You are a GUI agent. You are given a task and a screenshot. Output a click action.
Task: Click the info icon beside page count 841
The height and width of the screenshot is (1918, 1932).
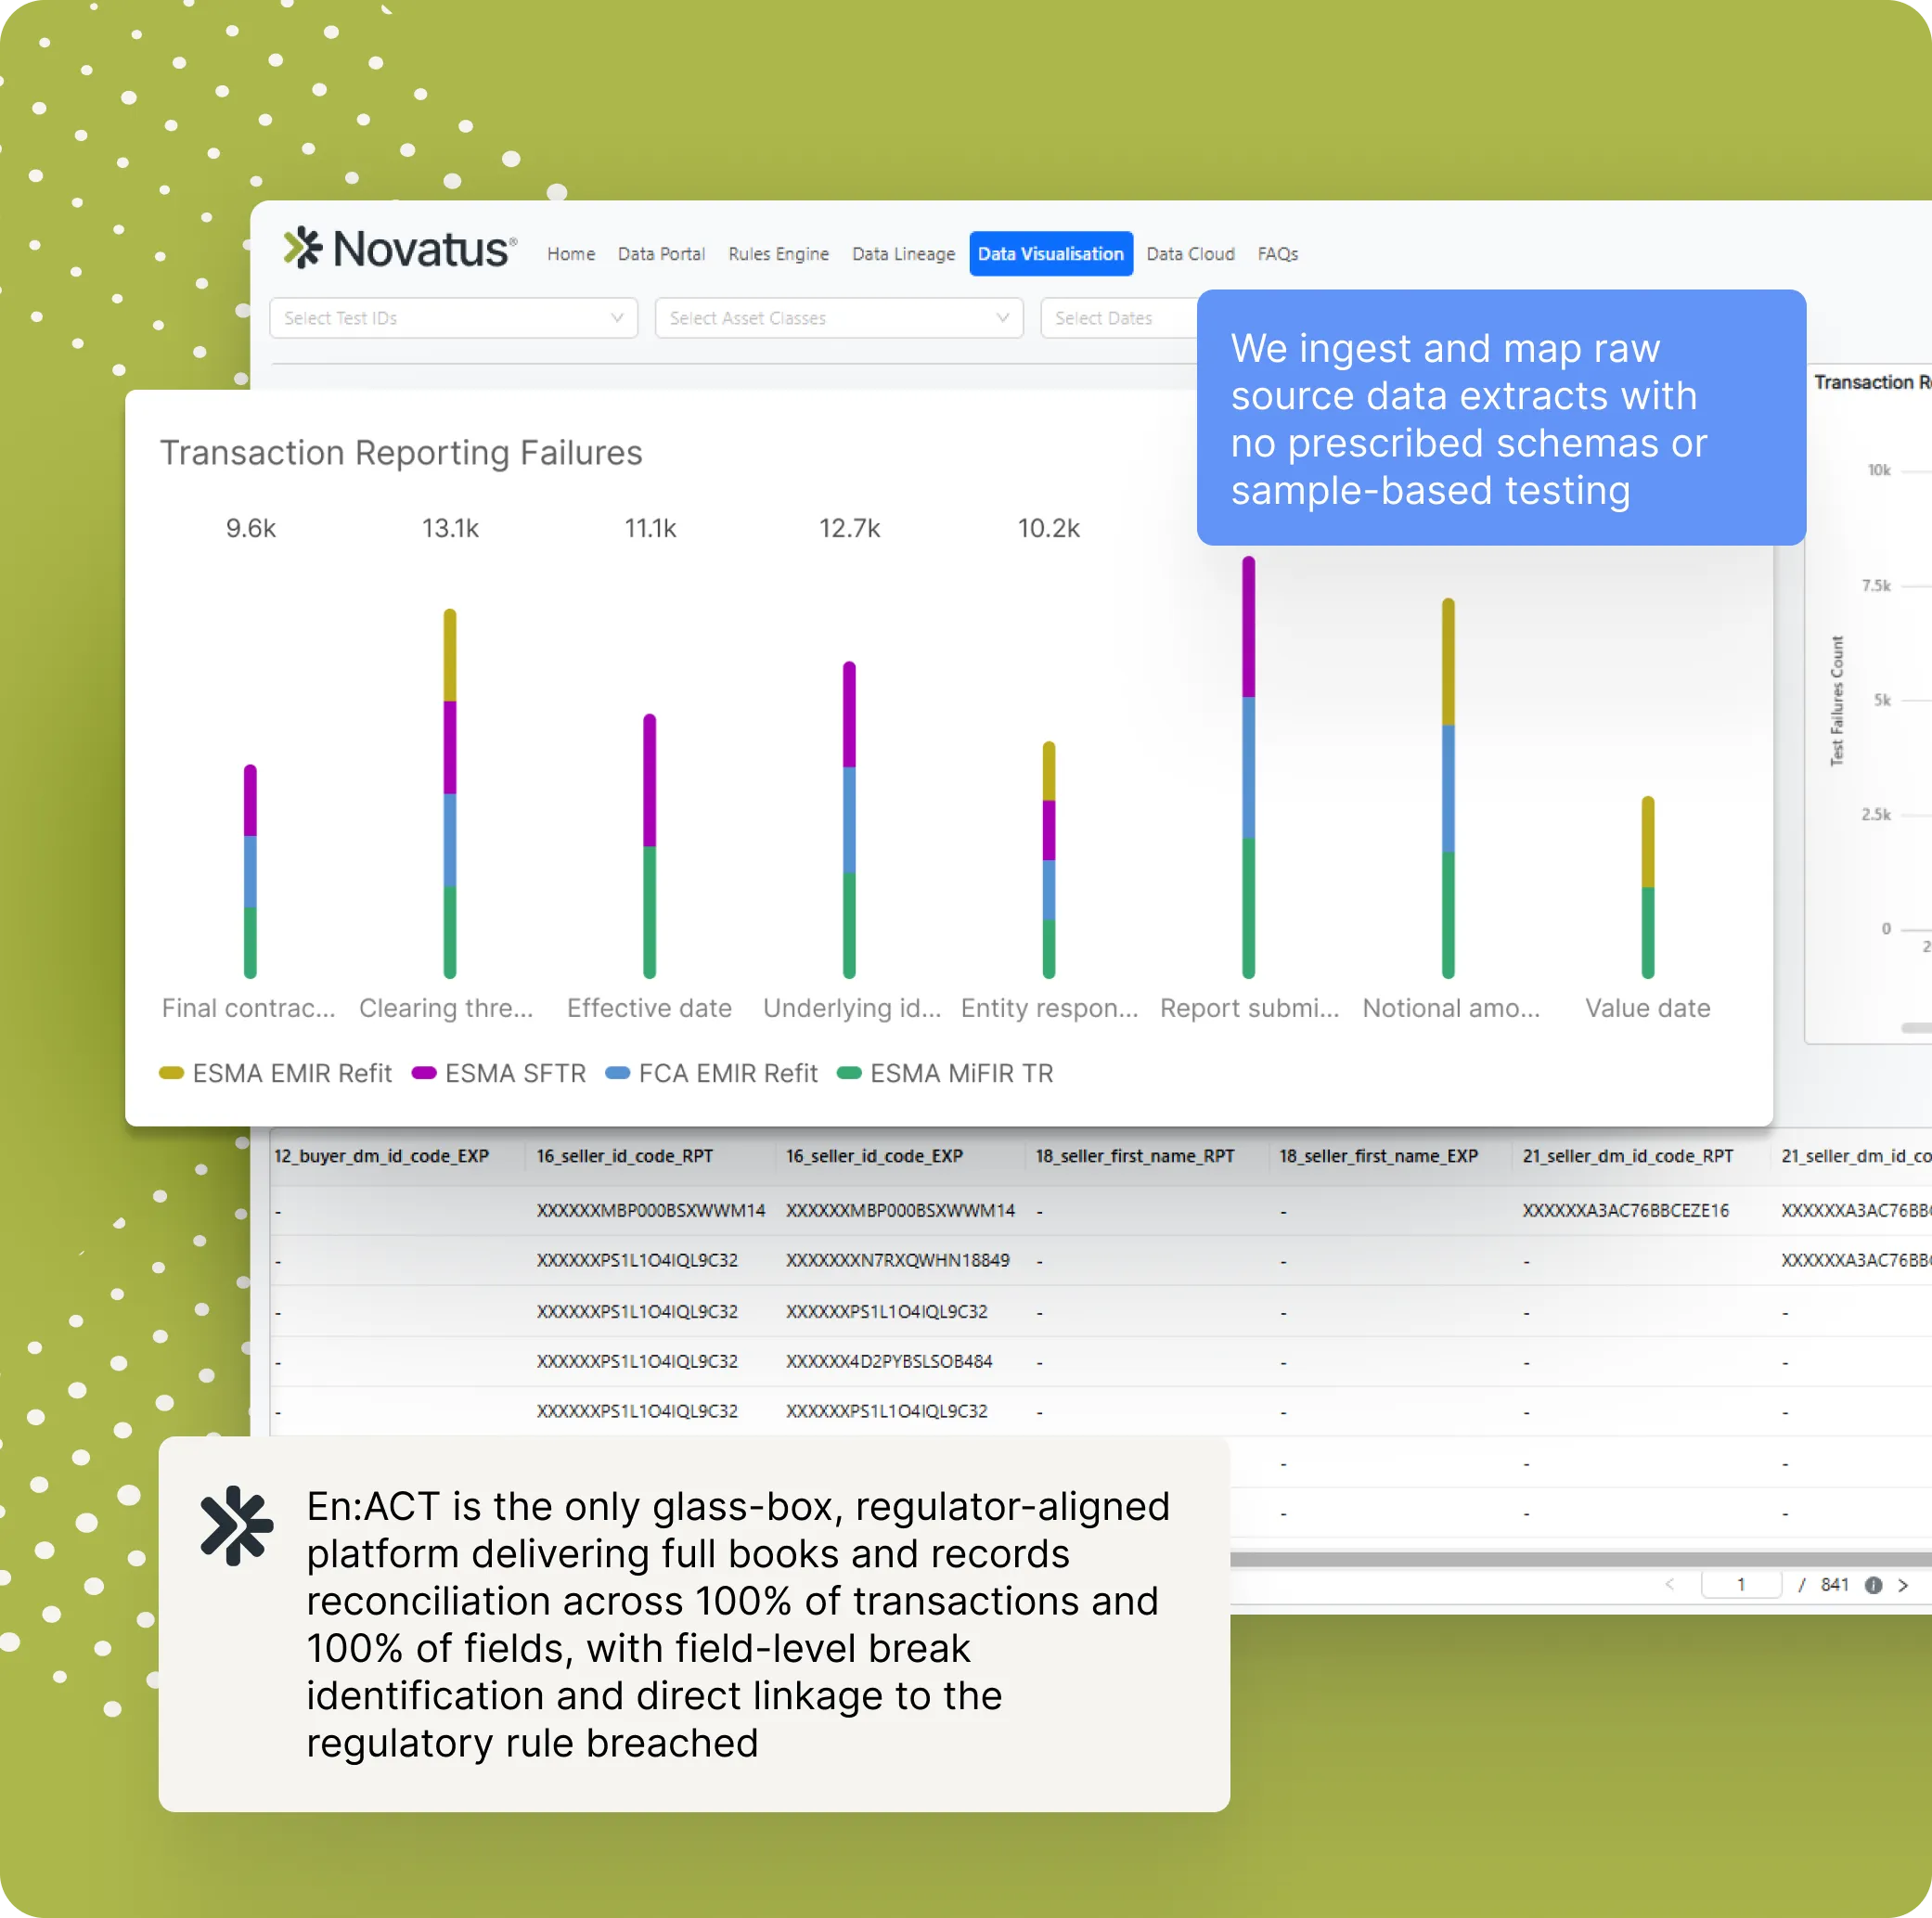click(x=1873, y=1585)
